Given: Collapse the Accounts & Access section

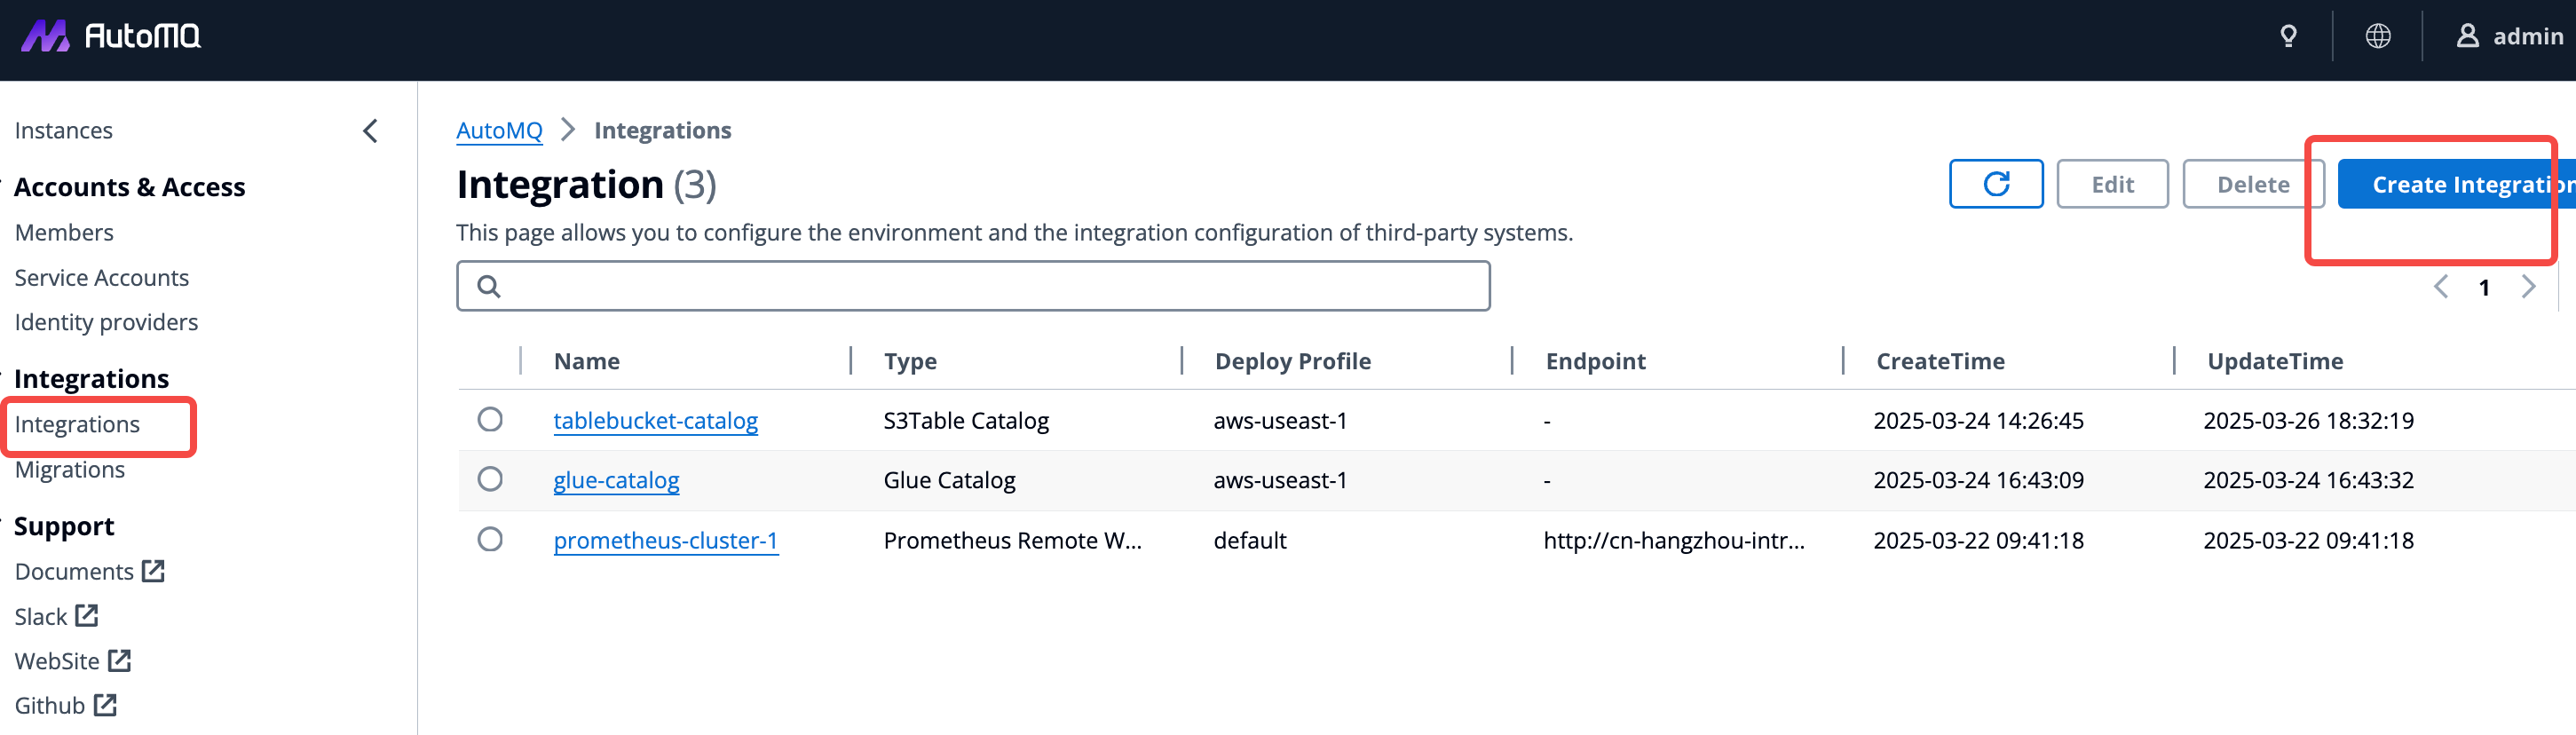Looking at the screenshot, I should click(129, 187).
